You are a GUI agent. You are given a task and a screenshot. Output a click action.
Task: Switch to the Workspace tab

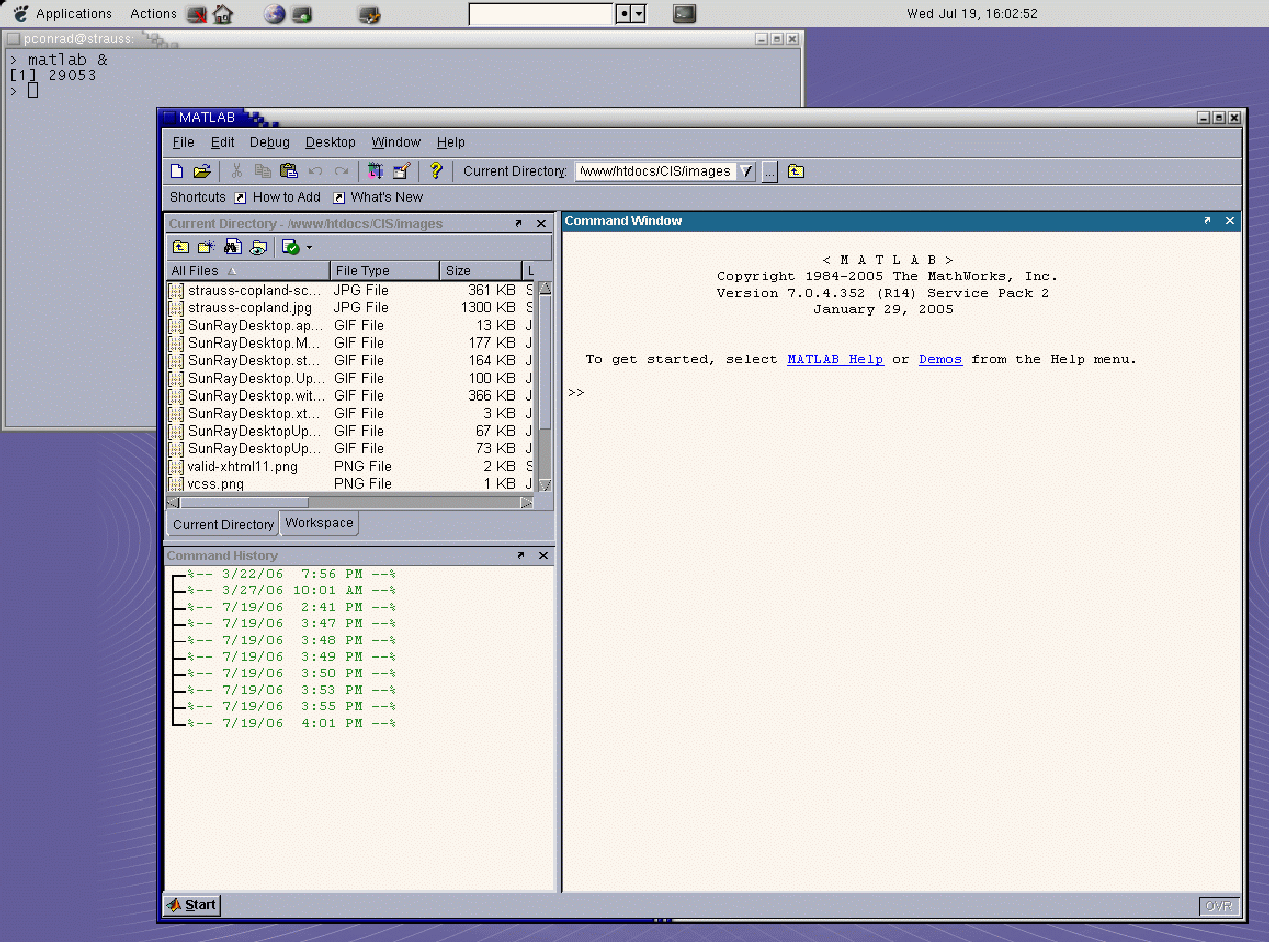pos(319,523)
